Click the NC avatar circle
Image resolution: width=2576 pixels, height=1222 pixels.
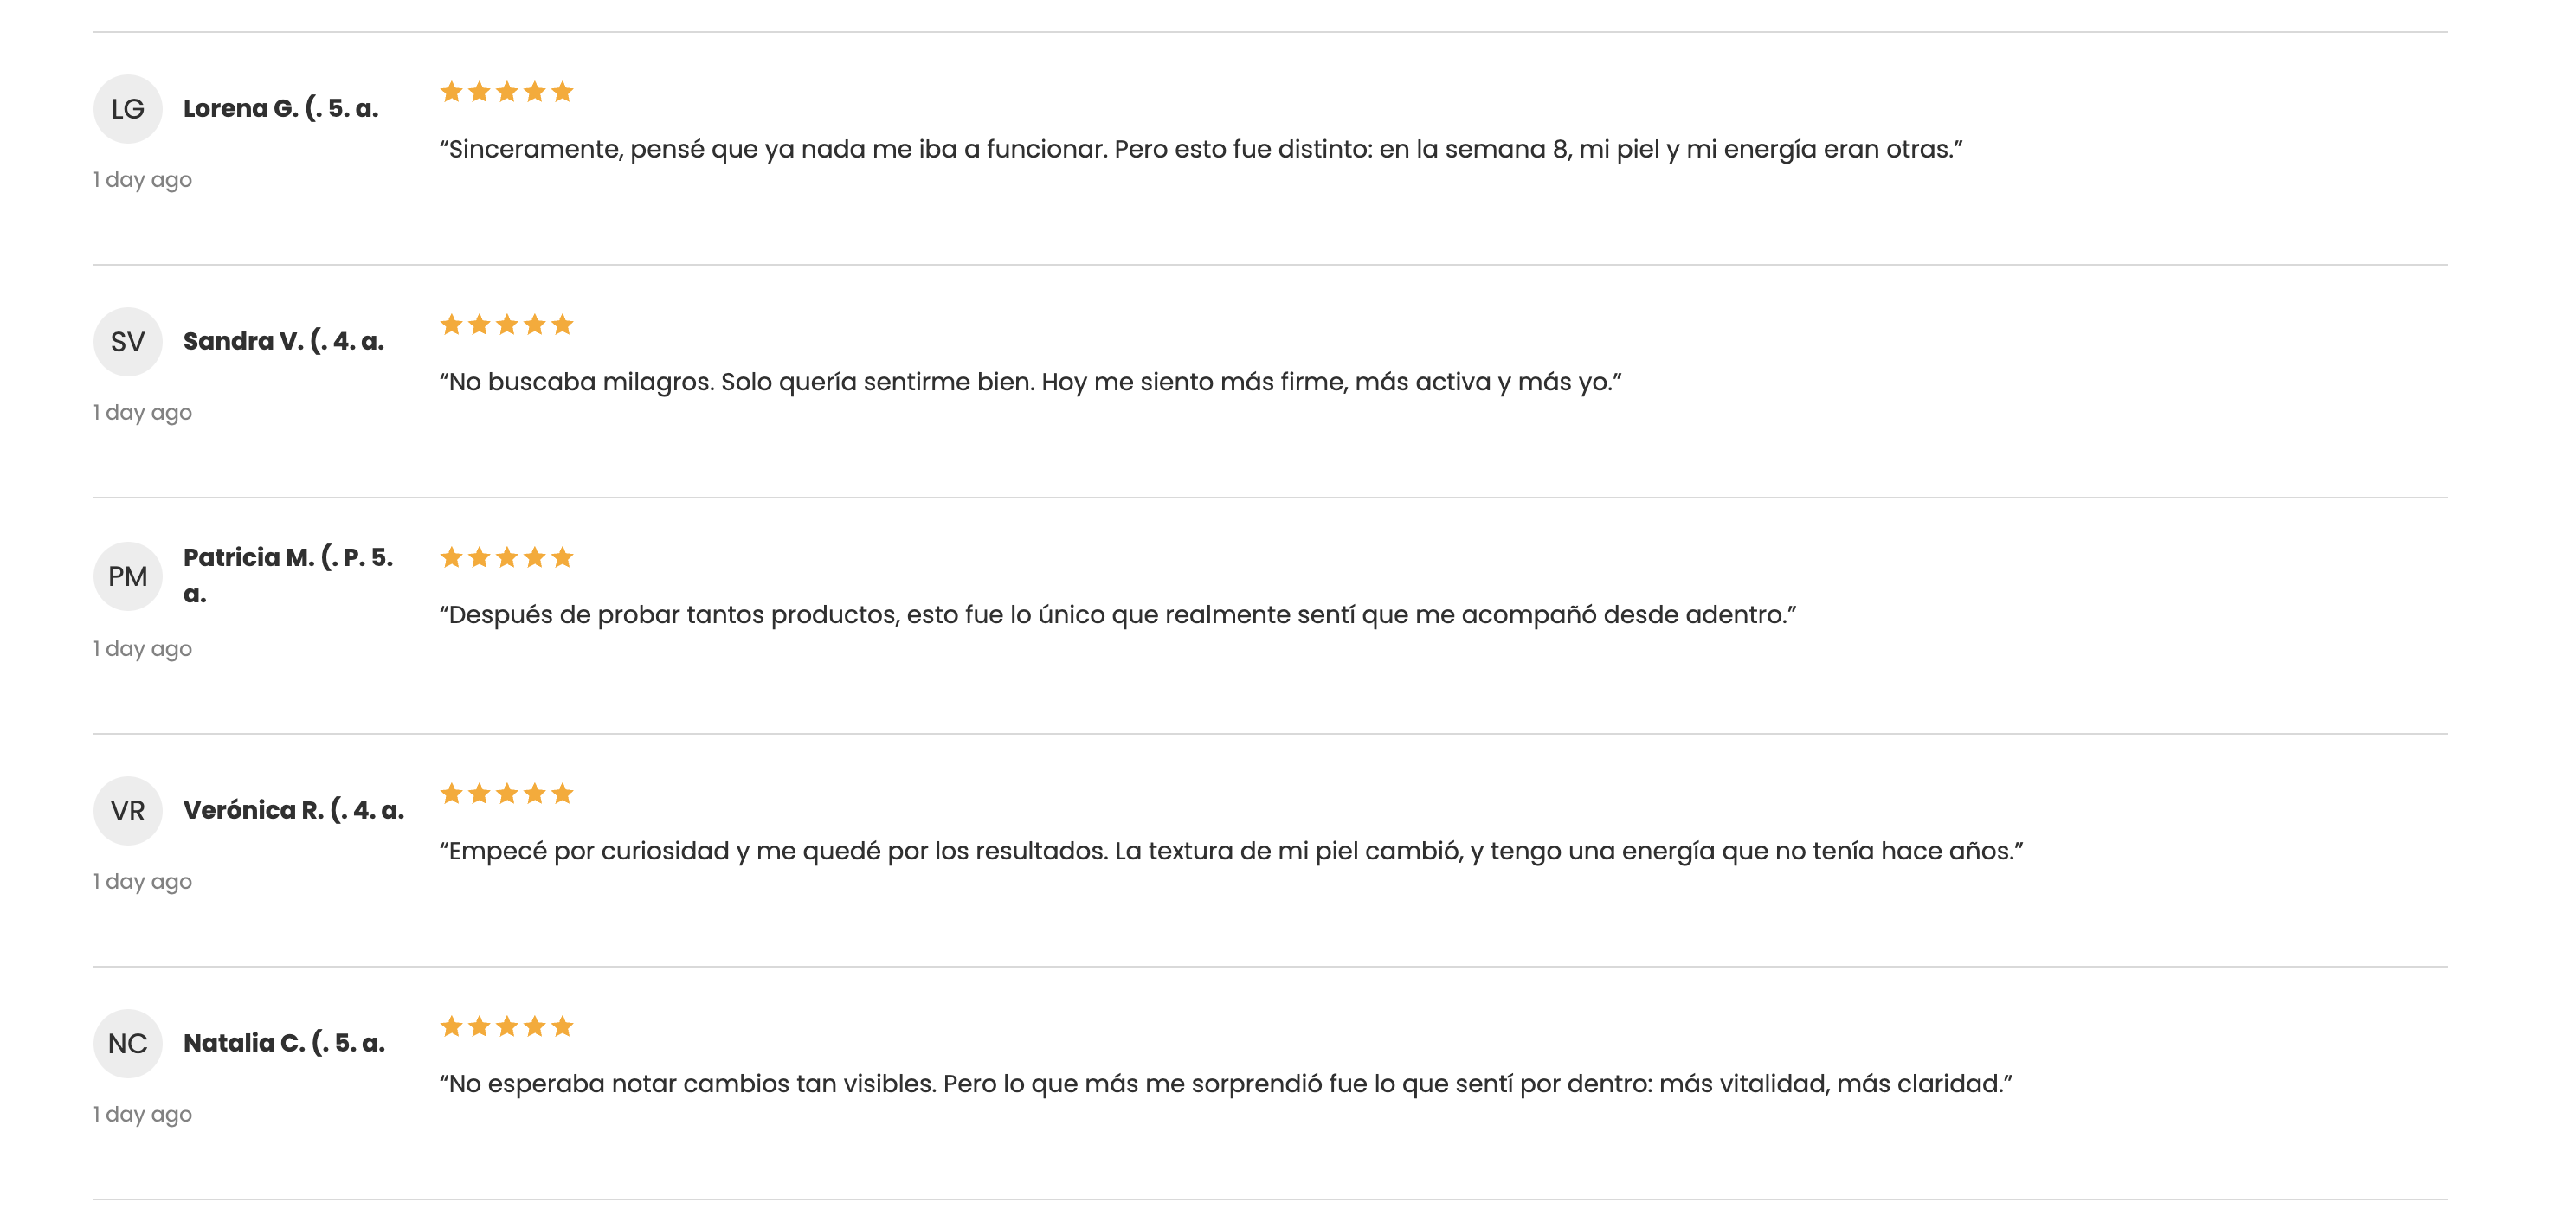pos(128,1043)
